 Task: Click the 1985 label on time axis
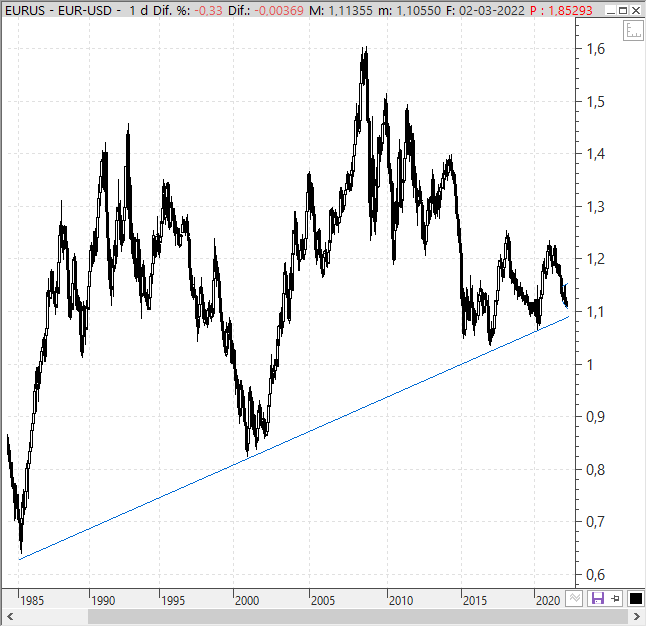tap(32, 601)
